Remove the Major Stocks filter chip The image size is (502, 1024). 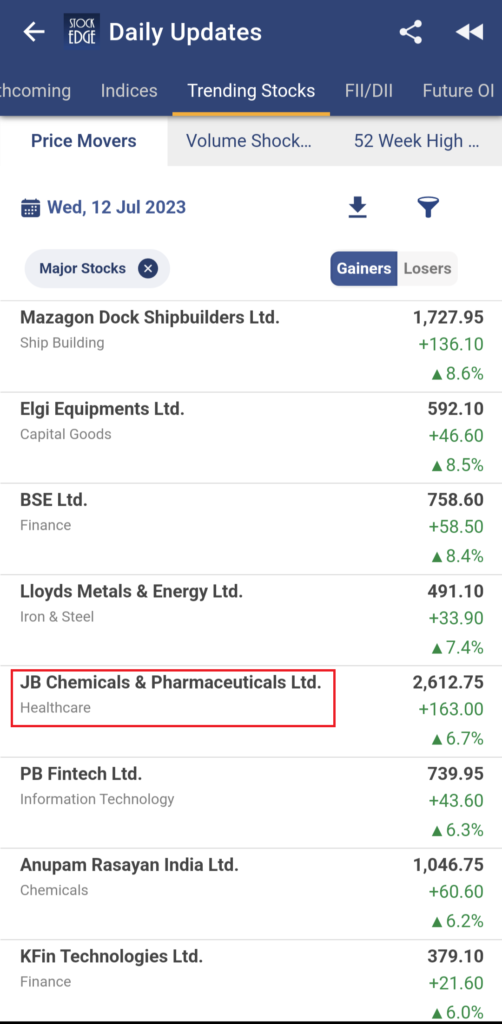point(148,268)
